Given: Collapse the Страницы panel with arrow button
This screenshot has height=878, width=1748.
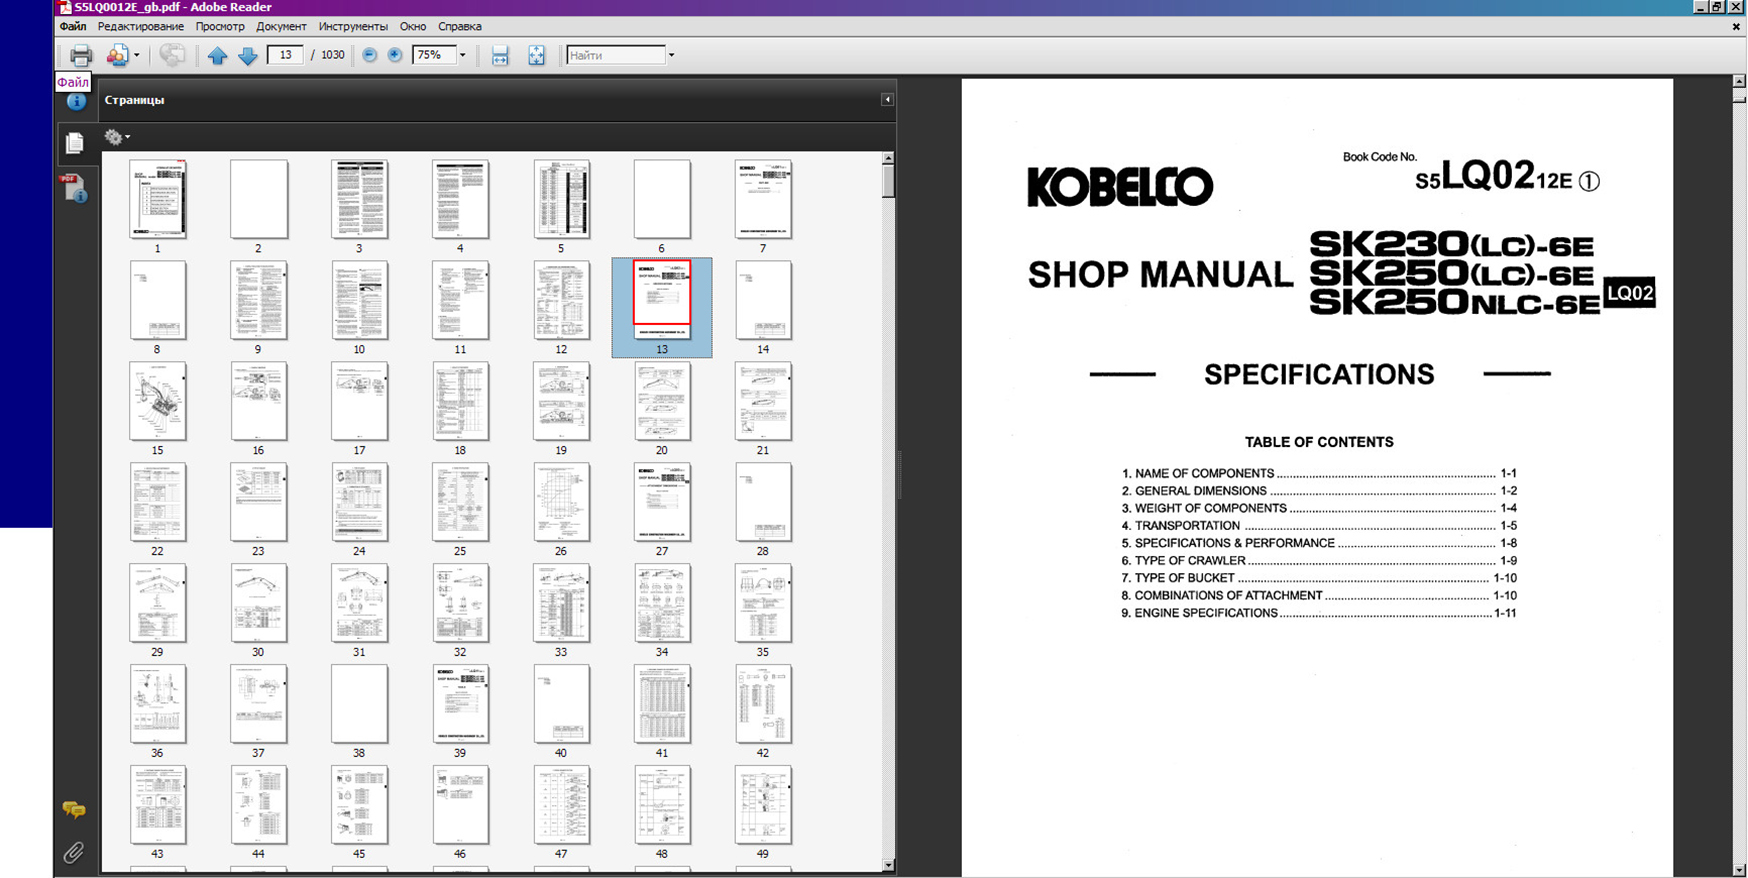Looking at the screenshot, I should tap(887, 100).
